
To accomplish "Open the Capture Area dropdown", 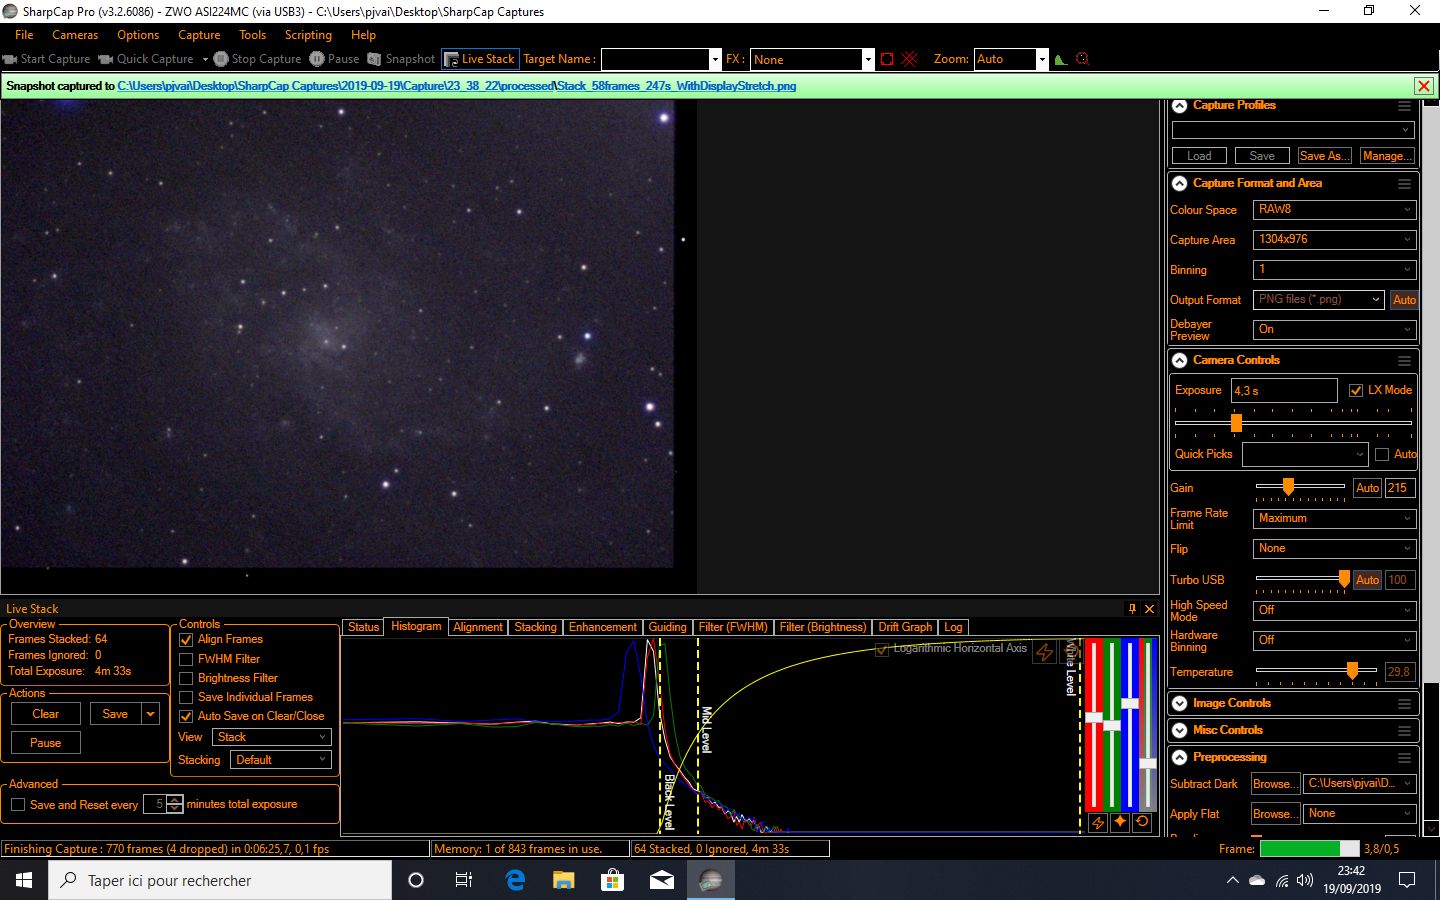I will coord(1334,240).
